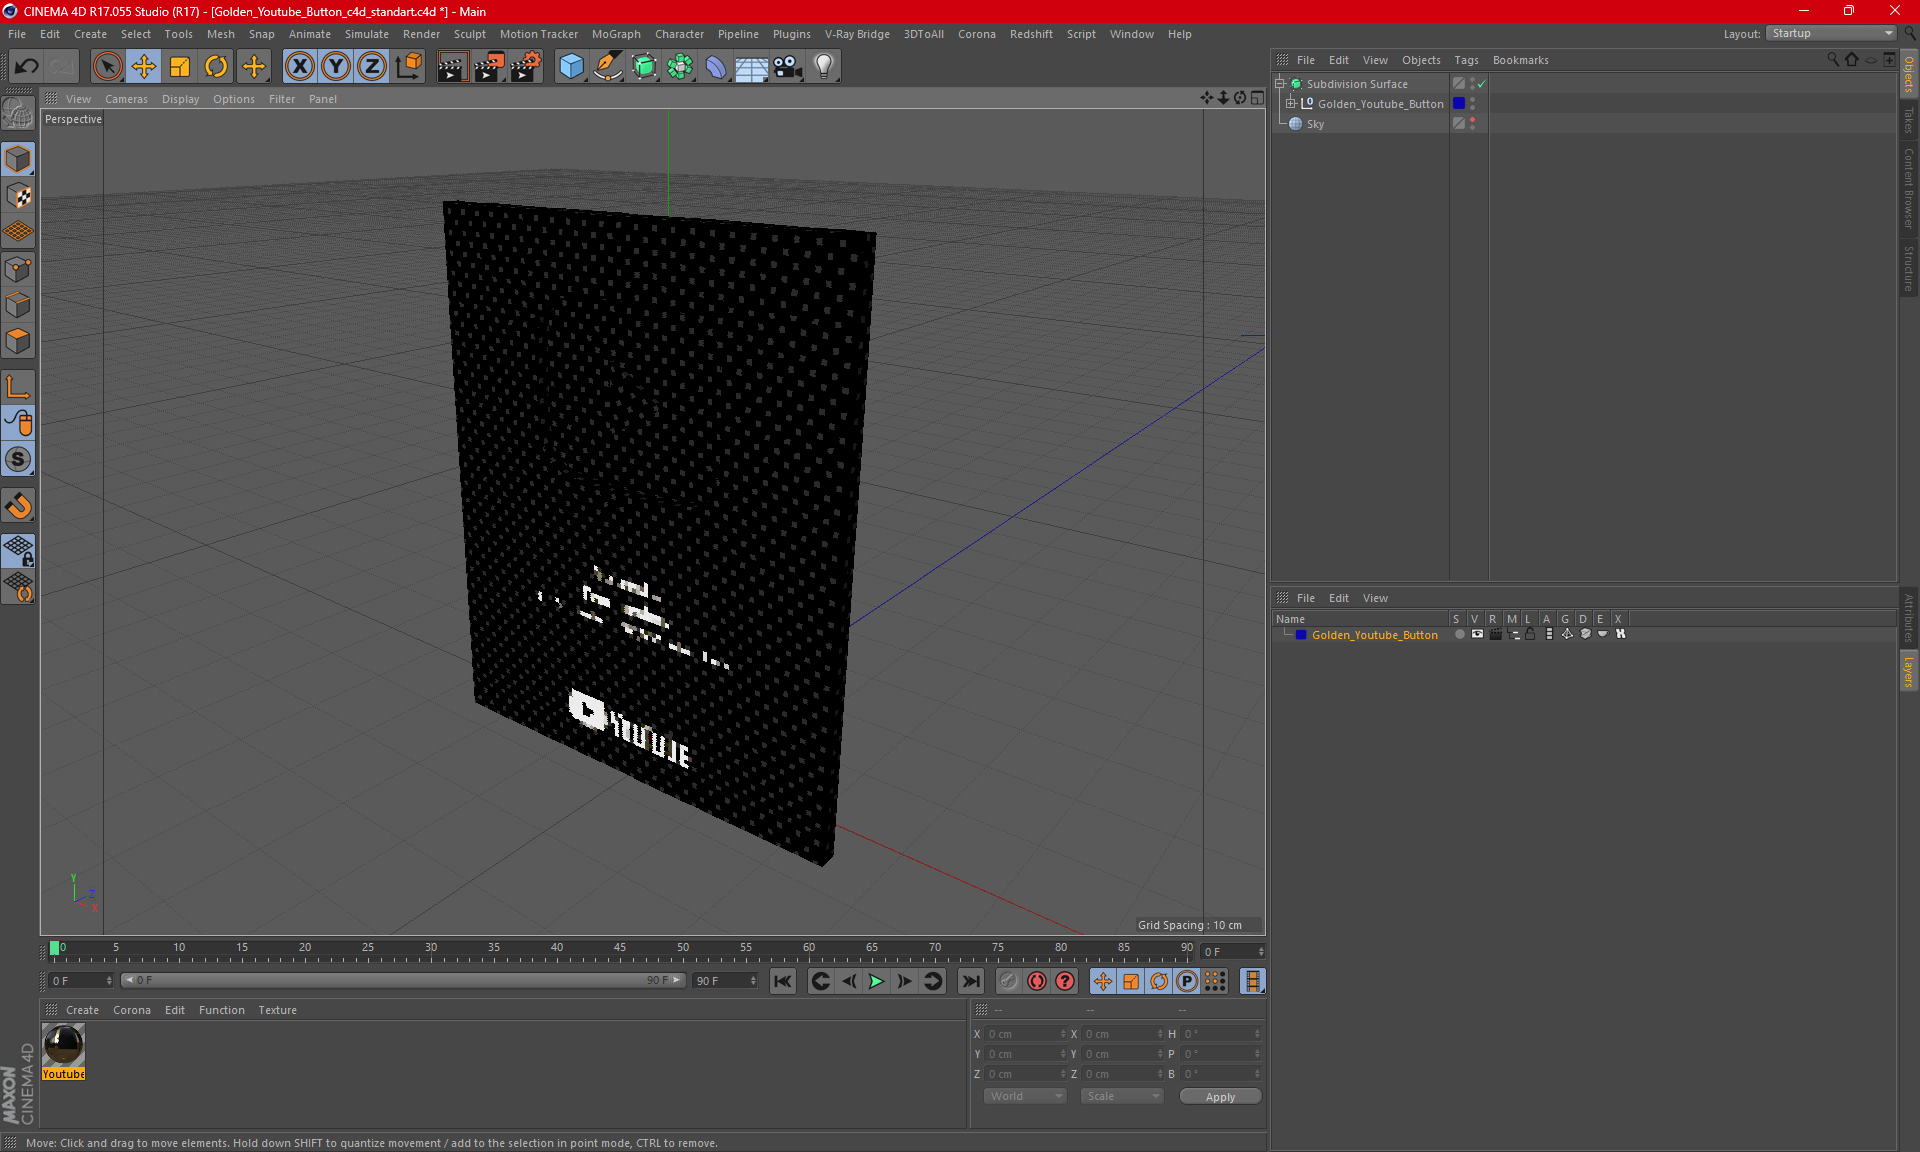1920x1152 pixels.
Task: Open Edit Render Settings icon
Action: [526, 67]
